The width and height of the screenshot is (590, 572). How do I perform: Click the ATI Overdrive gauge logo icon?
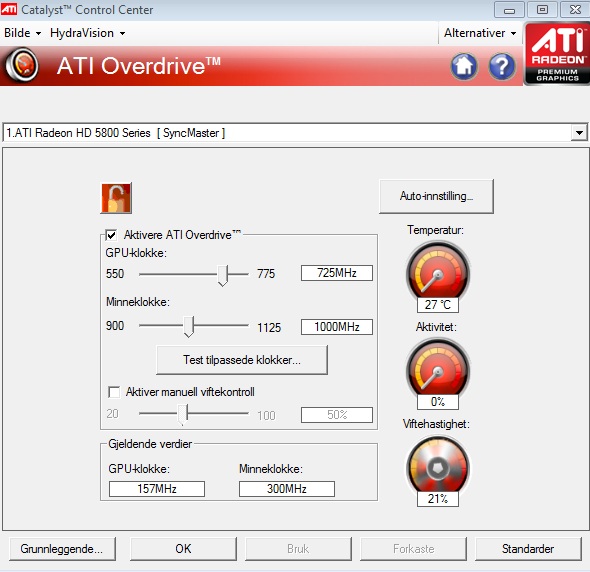tap(22, 65)
